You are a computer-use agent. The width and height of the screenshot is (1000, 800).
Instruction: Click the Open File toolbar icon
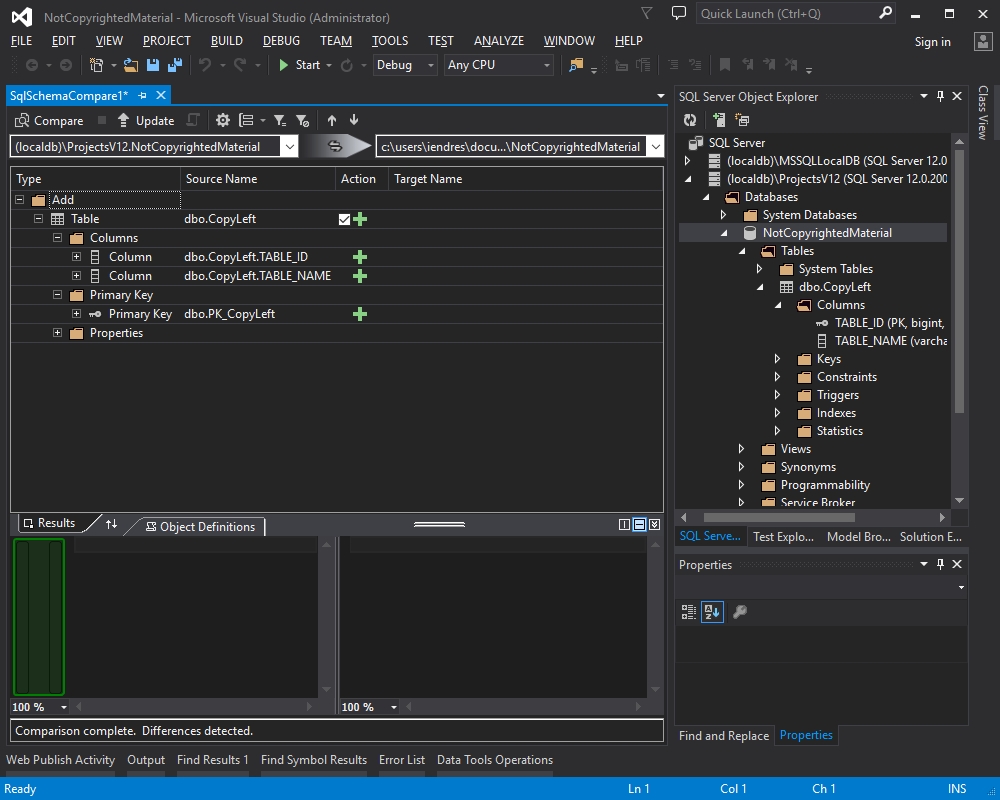tap(131, 65)
